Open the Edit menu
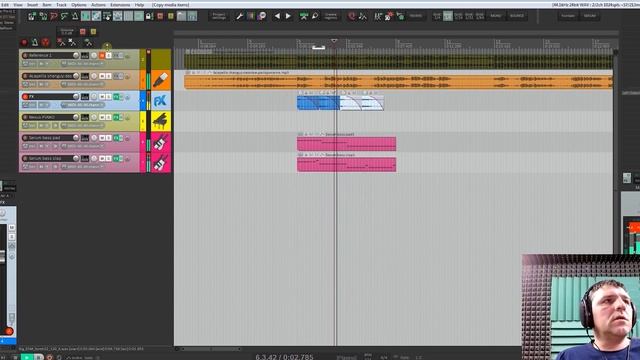640x360 pixels. [5, 5]
